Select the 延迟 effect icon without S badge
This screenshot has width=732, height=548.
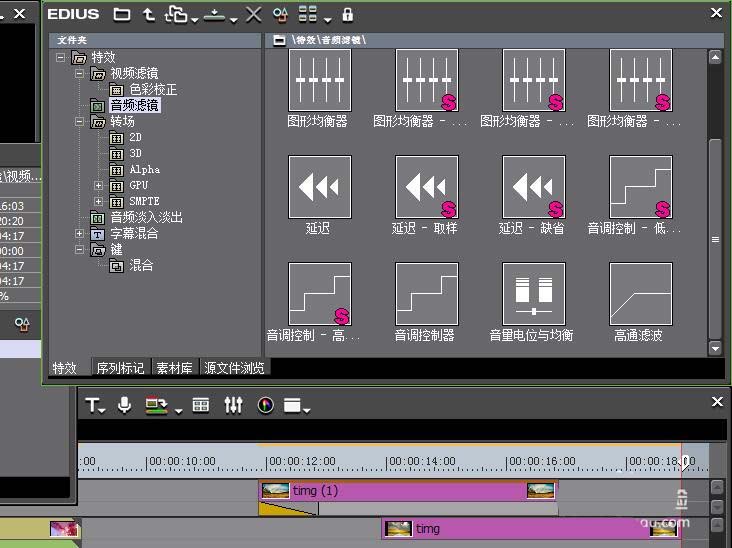[320, 187]
